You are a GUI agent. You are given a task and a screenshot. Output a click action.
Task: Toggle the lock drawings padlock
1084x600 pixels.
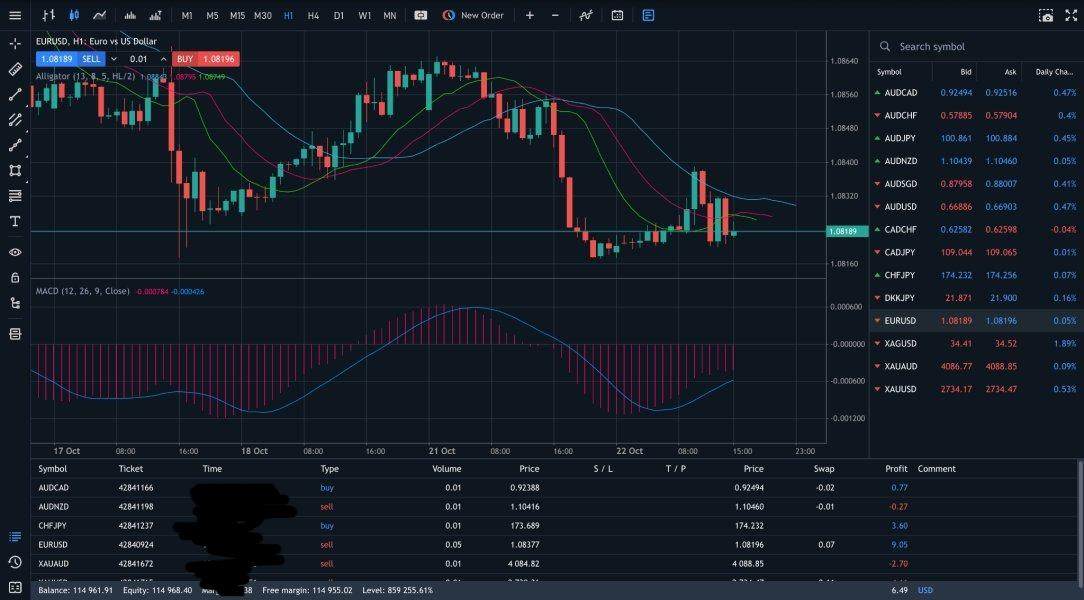coord(15,278)
